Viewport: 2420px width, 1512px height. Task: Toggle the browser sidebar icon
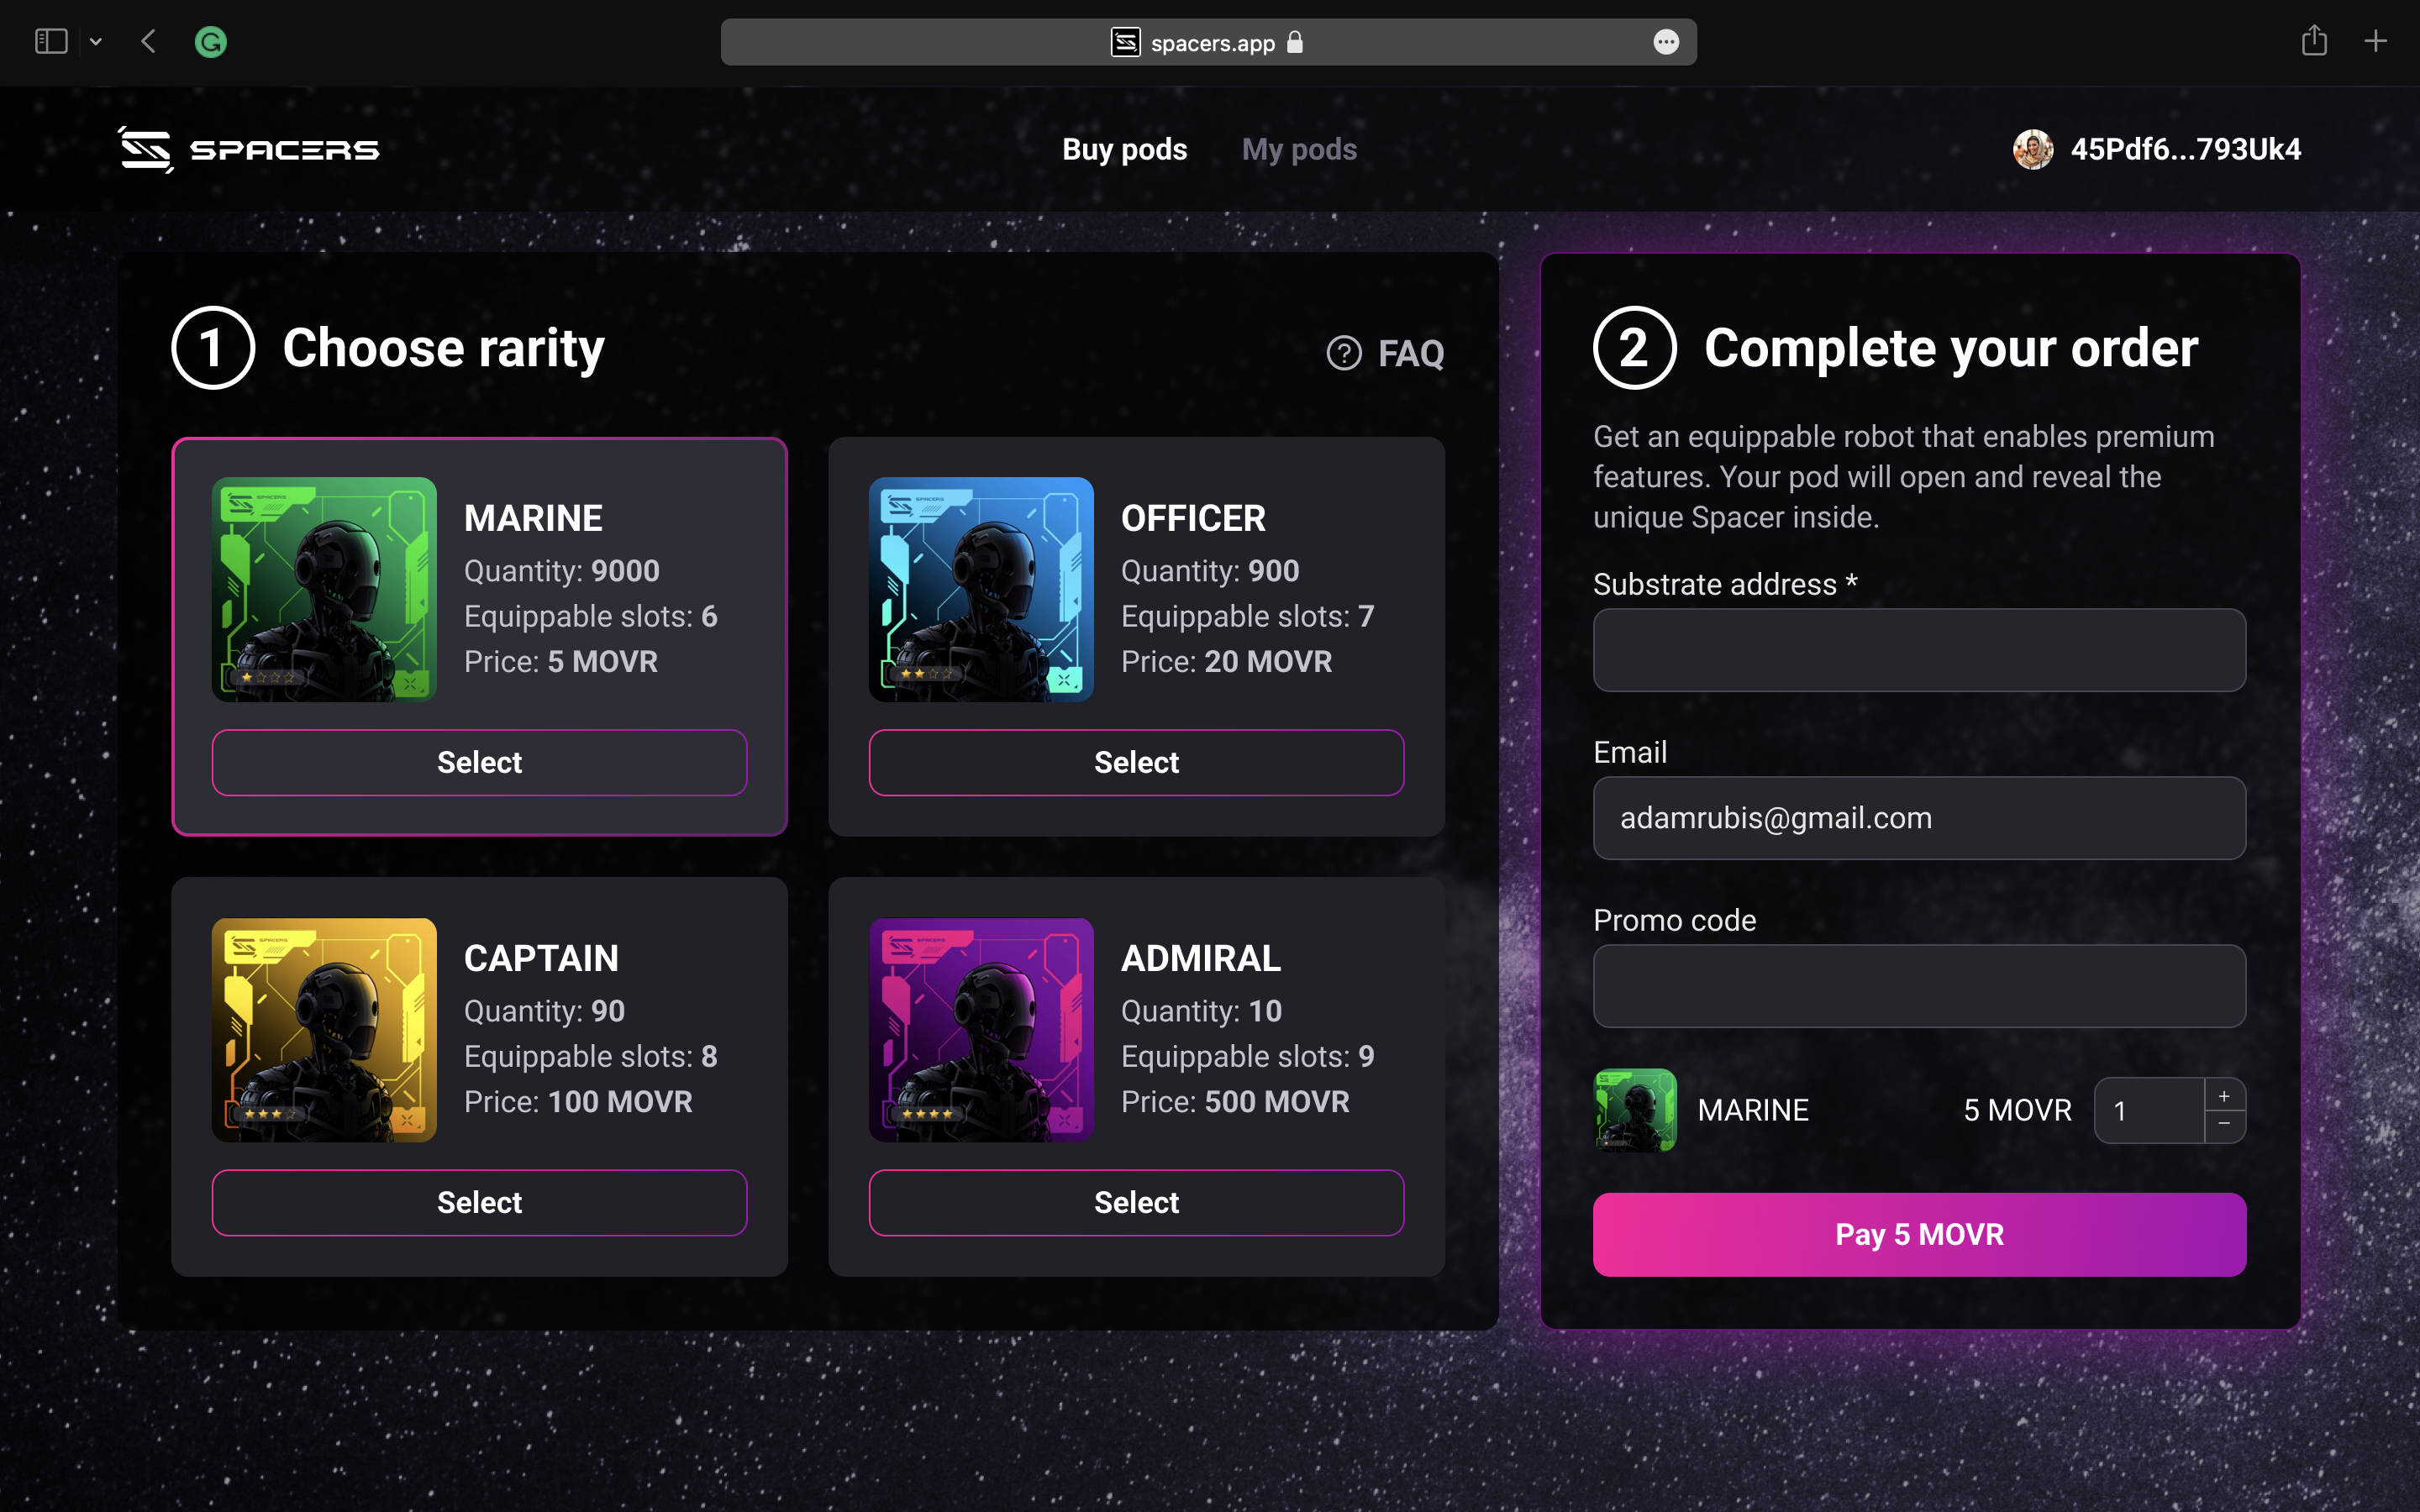click(51, 42)
